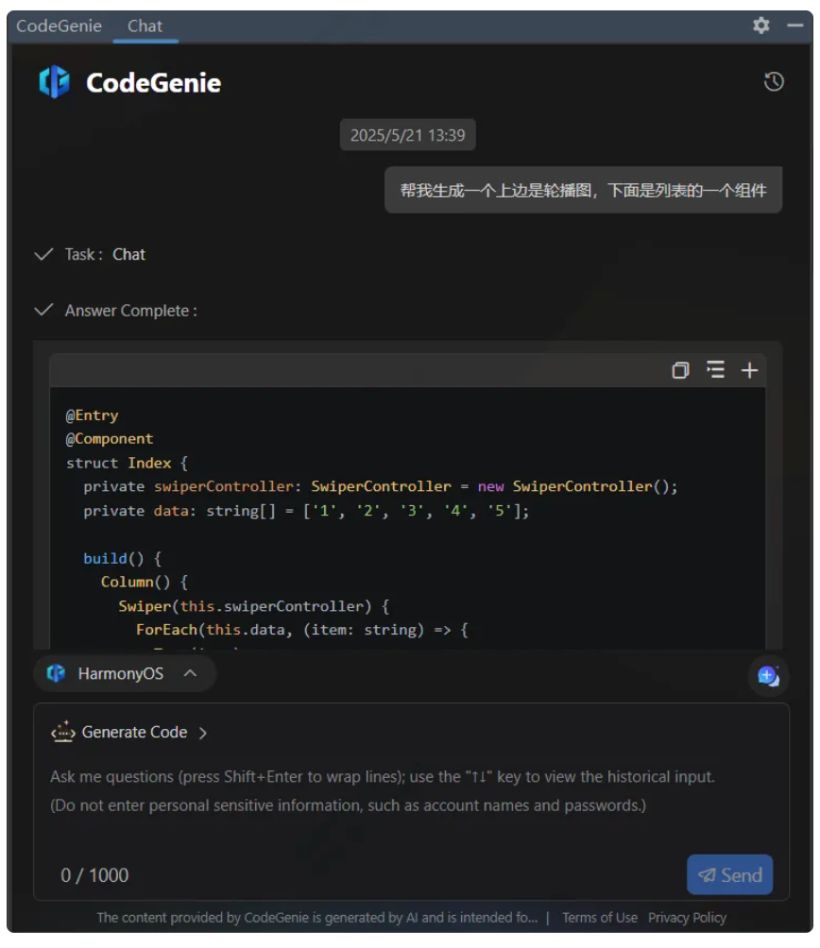This screenshot has width=820, height=948.
Task: Click the list-style icon above the code block
Action: (x=715, y=369)
